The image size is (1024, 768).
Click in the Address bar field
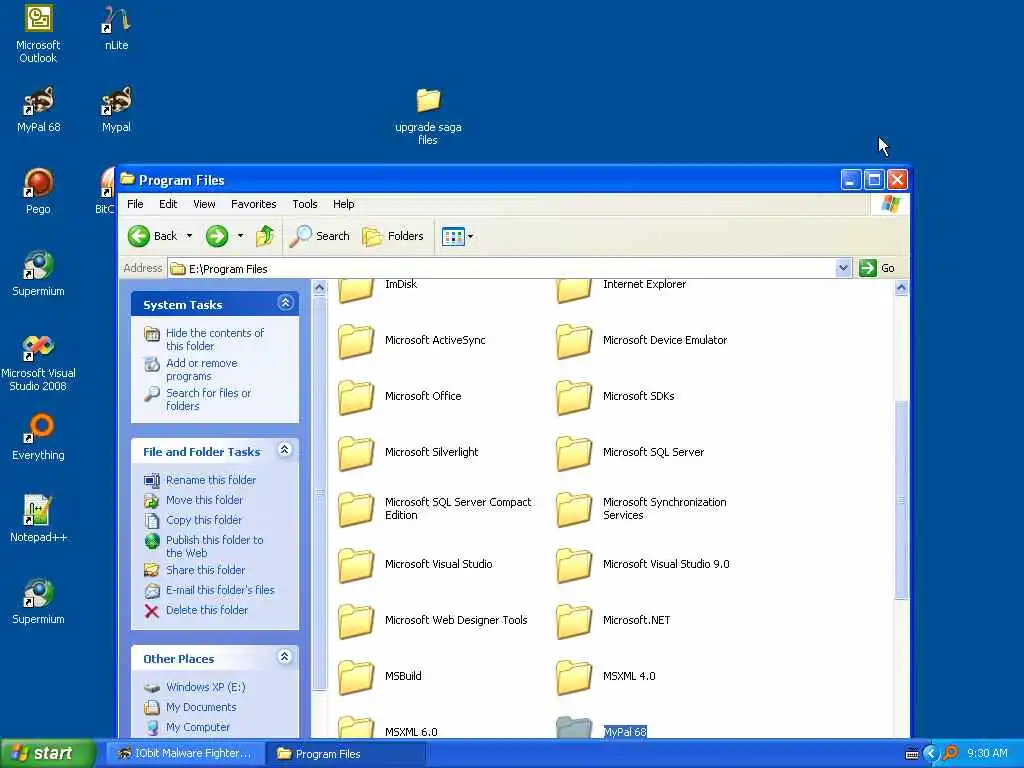tap(502, 268)
